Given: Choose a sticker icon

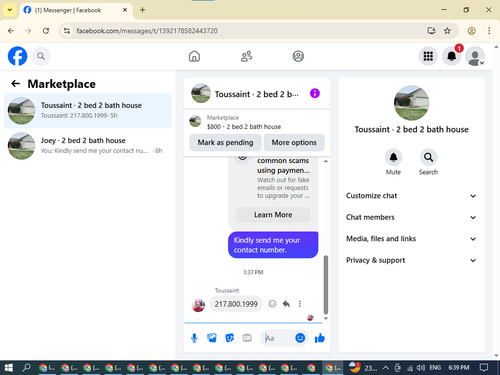Looking at the screenshot, I should [x=230, y=338].
